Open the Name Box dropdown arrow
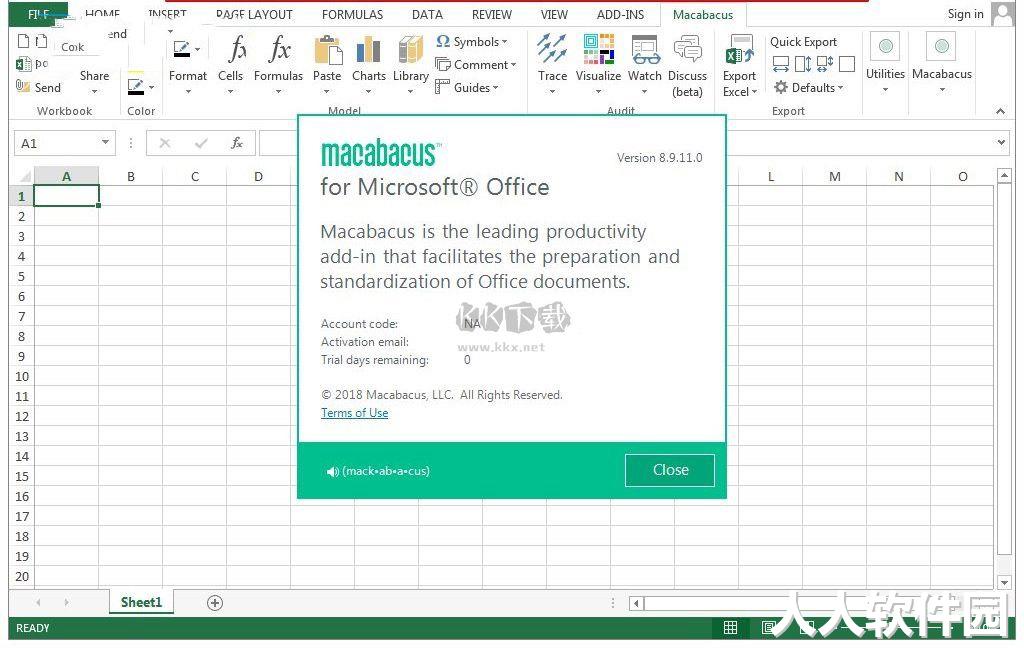This screenshot has width=1024, height=648. click(x=105, y=142)
